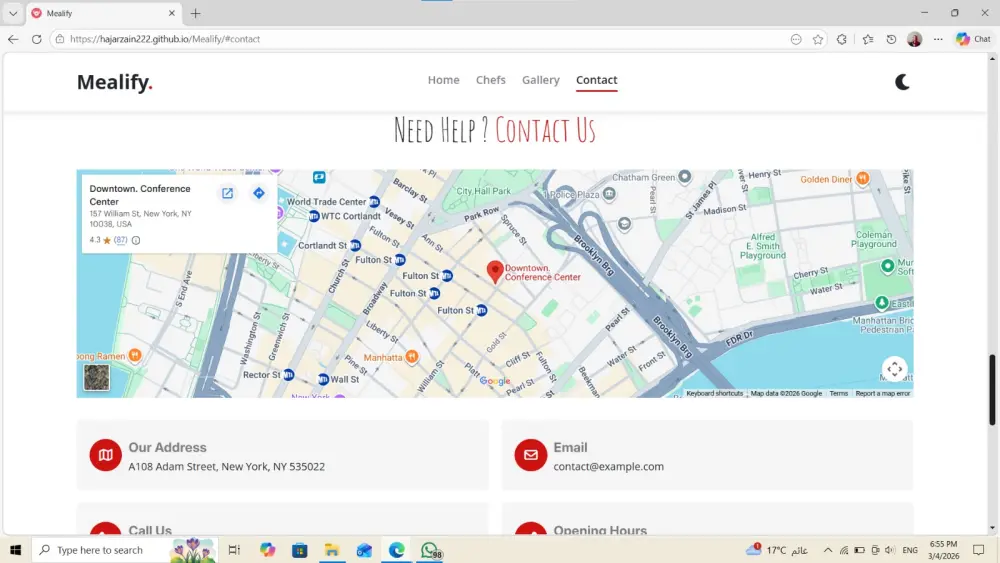Add page to favorites star
Viewport: 1000px width, 563px height.
pyautogui.click(x=818, y=39)
